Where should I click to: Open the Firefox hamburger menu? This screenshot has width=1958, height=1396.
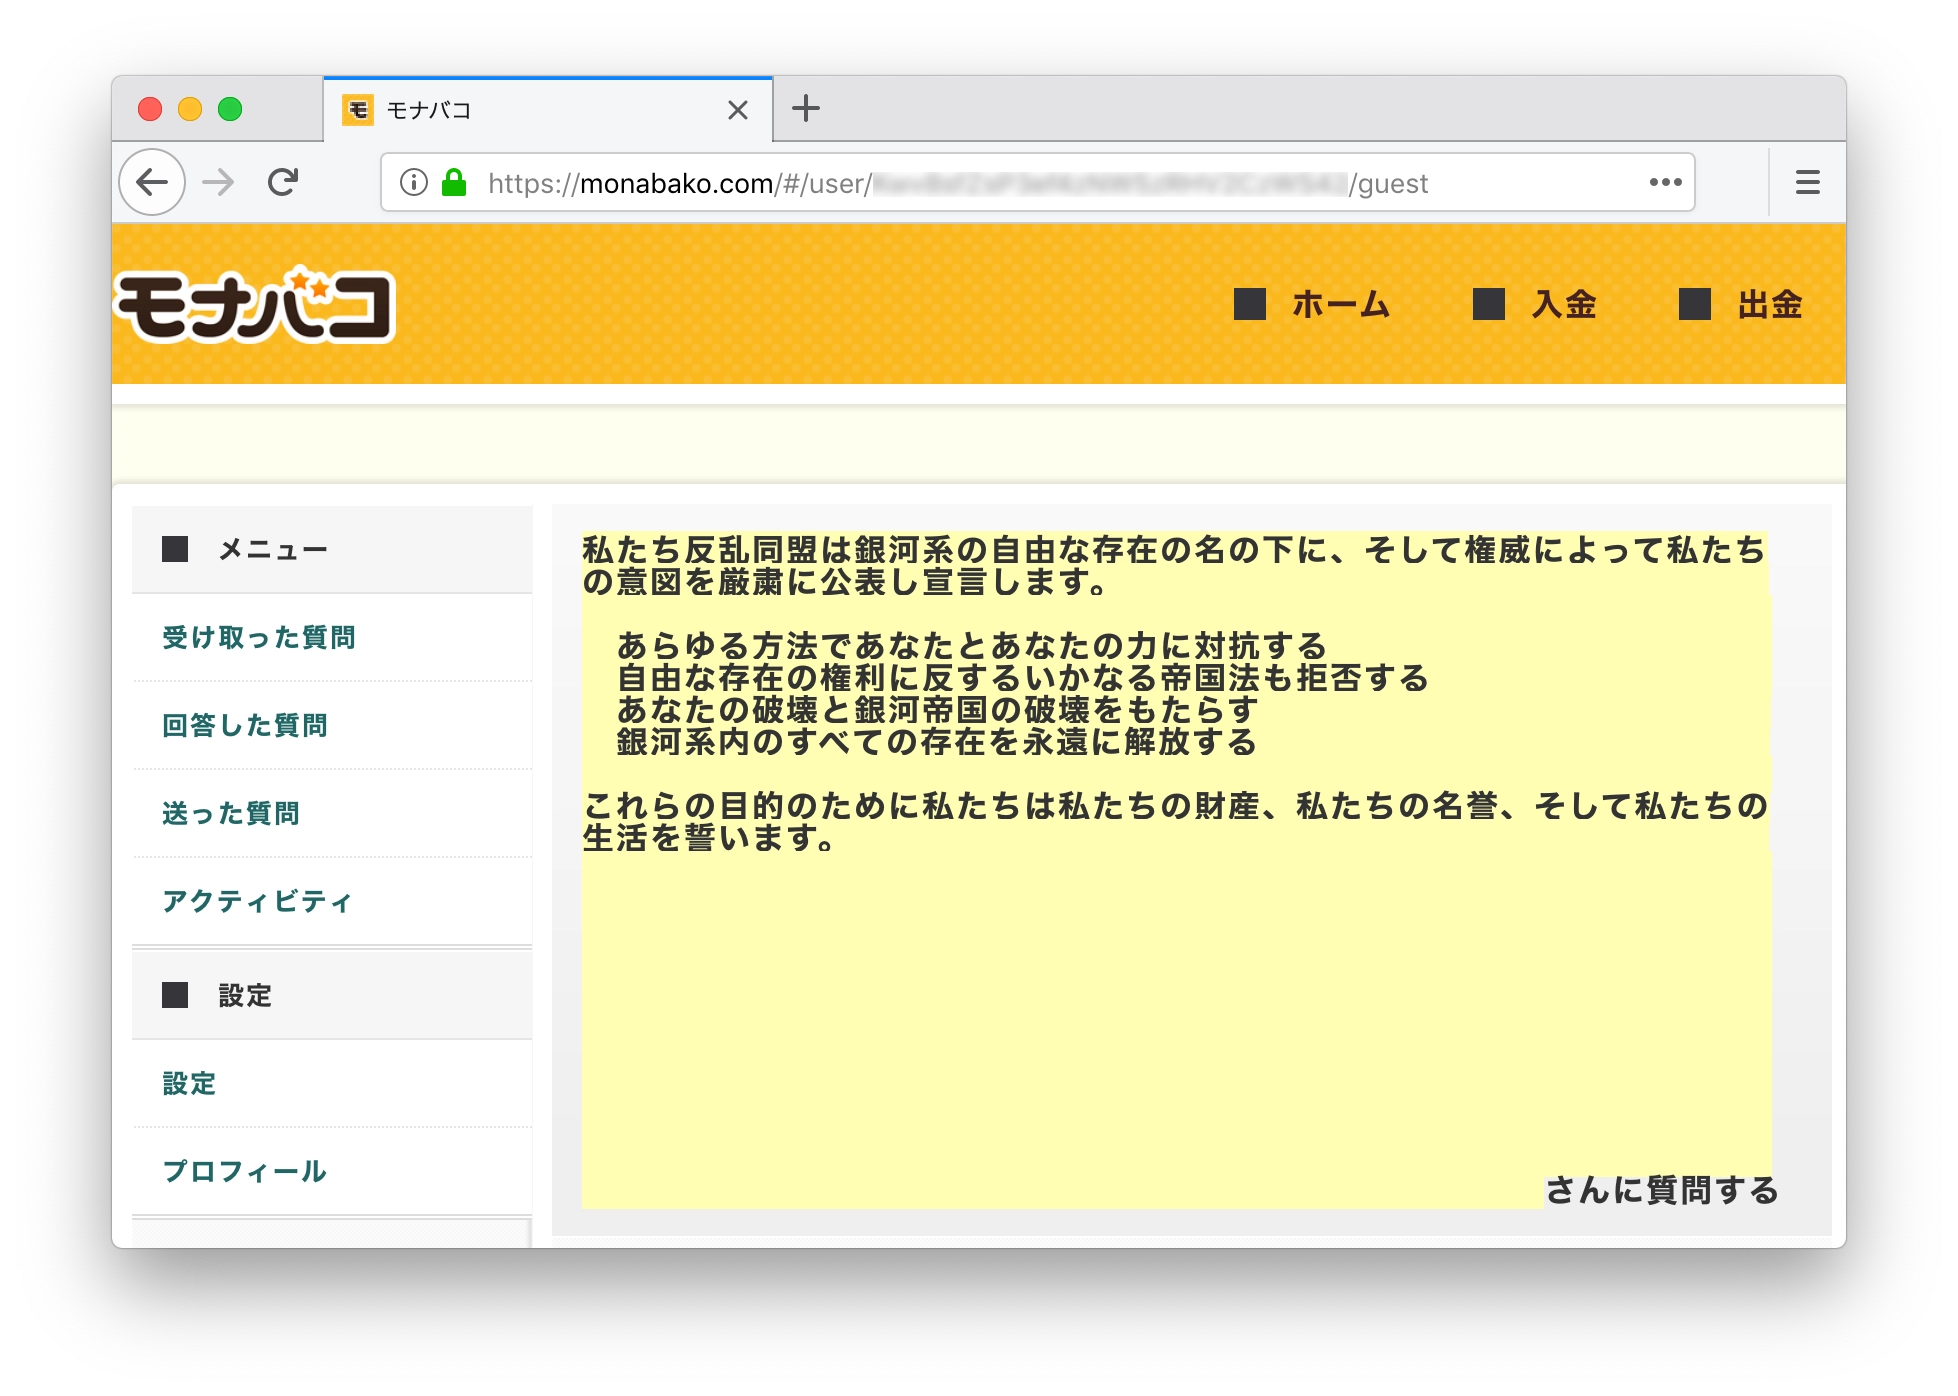1807,182
